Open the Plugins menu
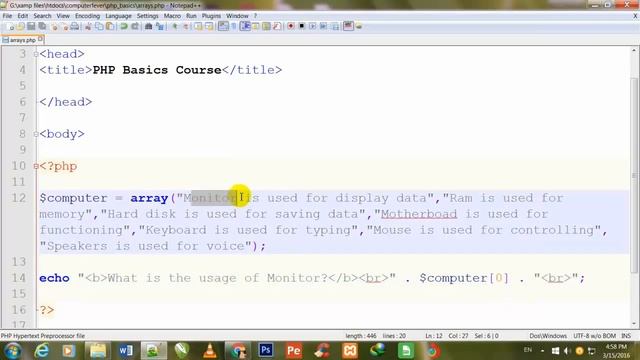640x360 pixels. [211, 16]
